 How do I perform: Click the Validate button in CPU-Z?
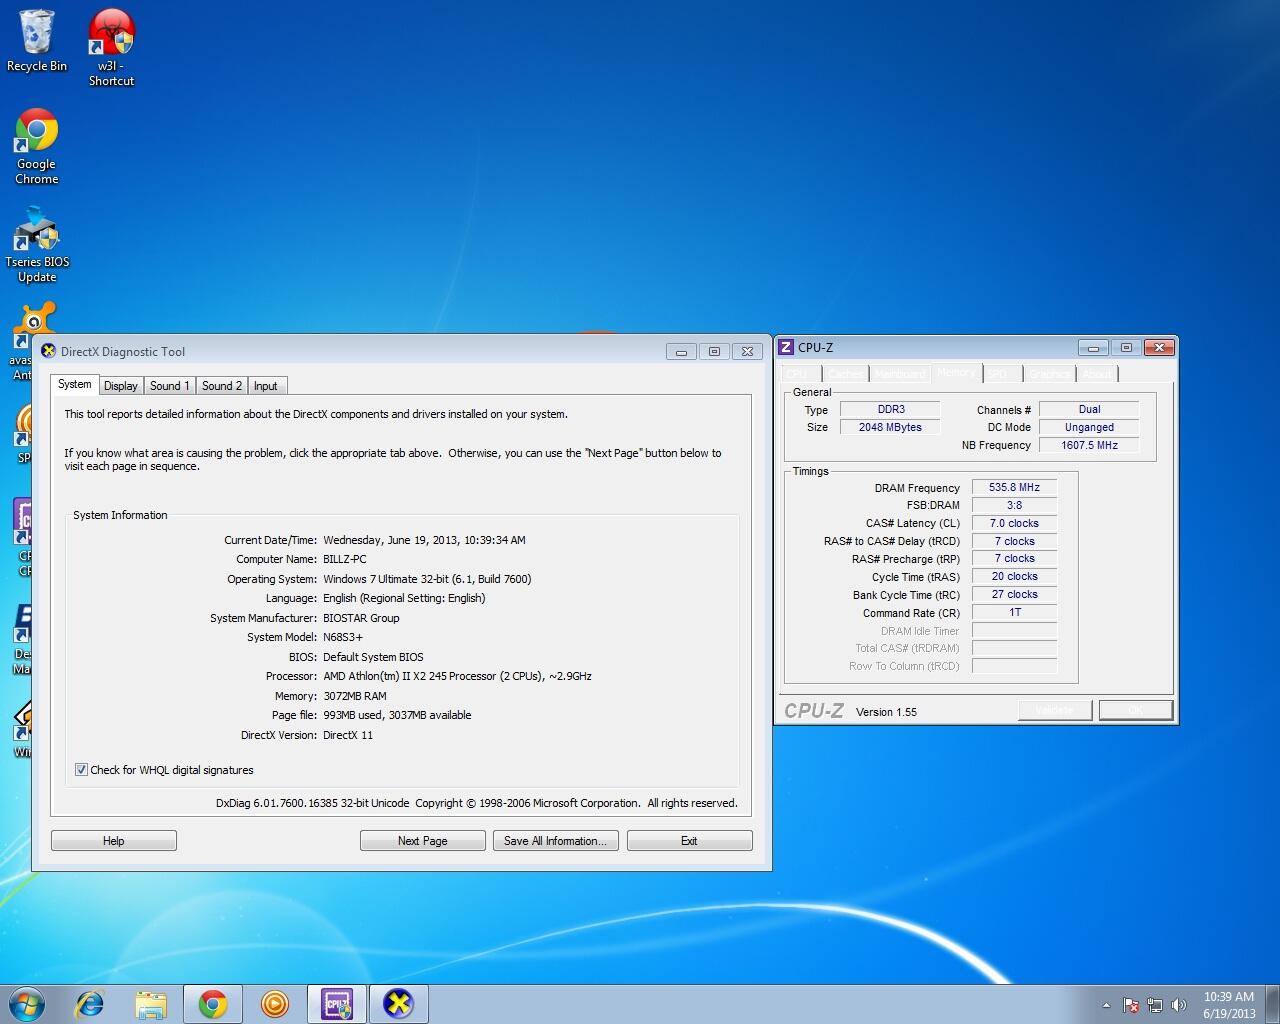click(1055, 710)
